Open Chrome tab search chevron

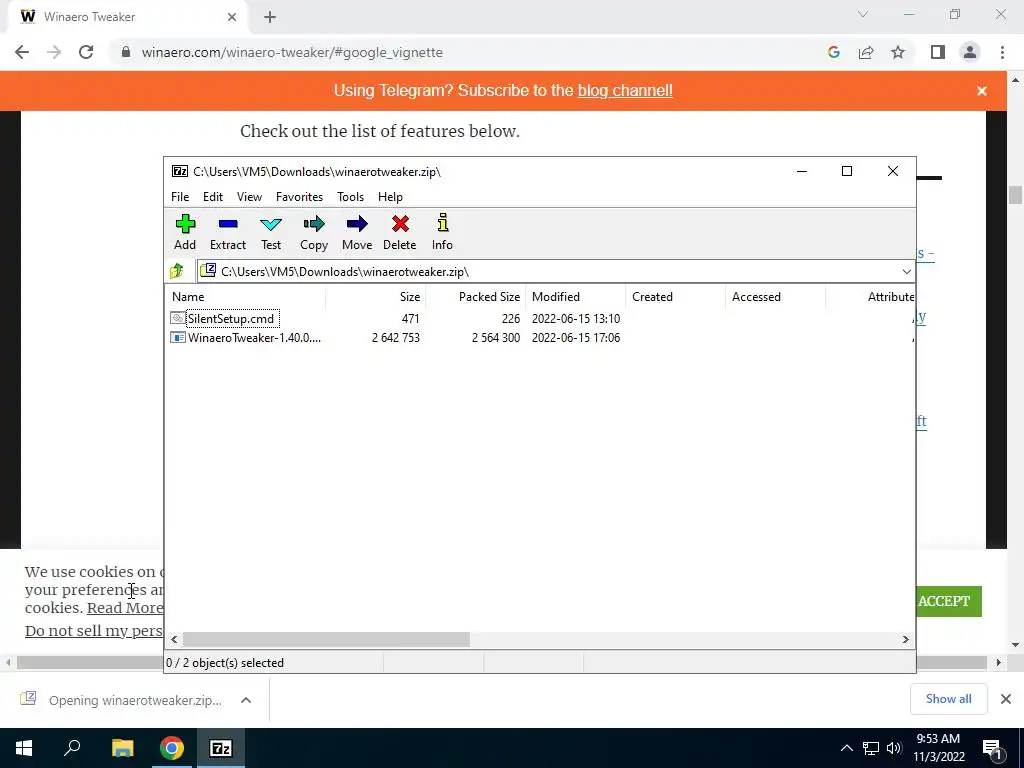863,14
